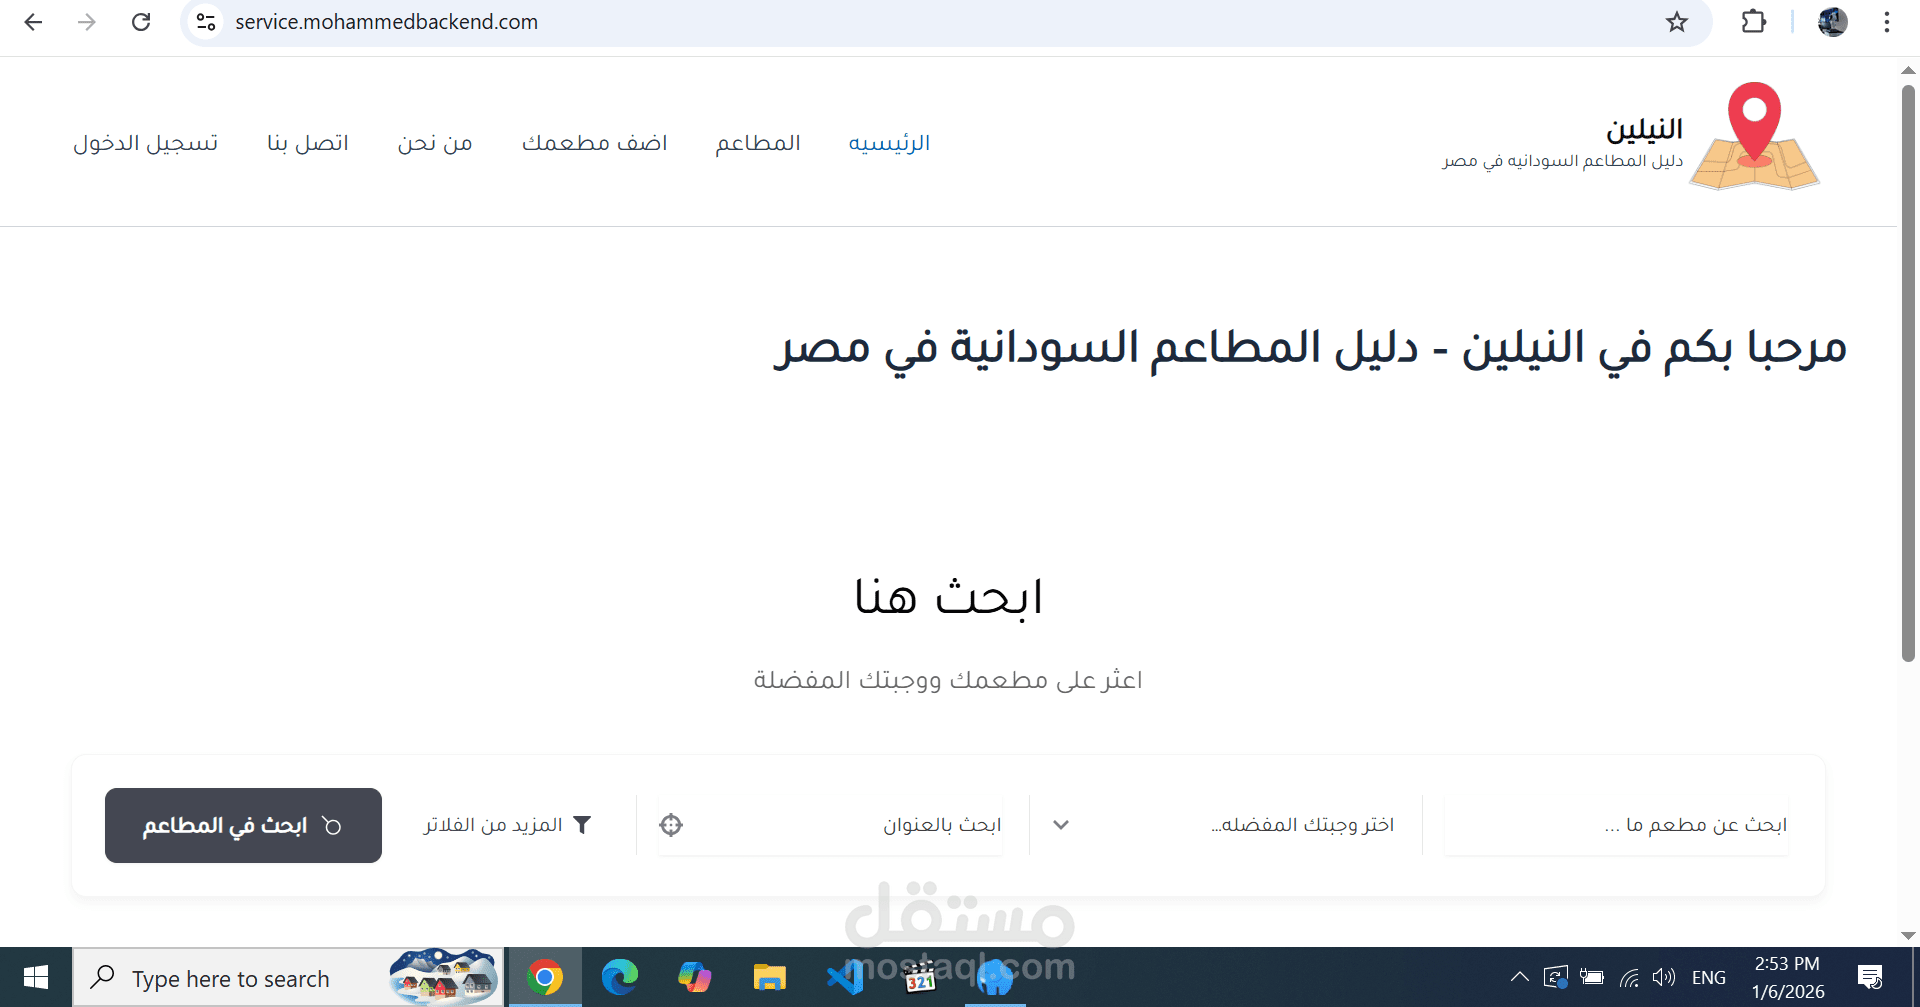Open Chrome from the taskbar
The height and width of the screenshot is (1007, 1920).
[x=545, y=977]
